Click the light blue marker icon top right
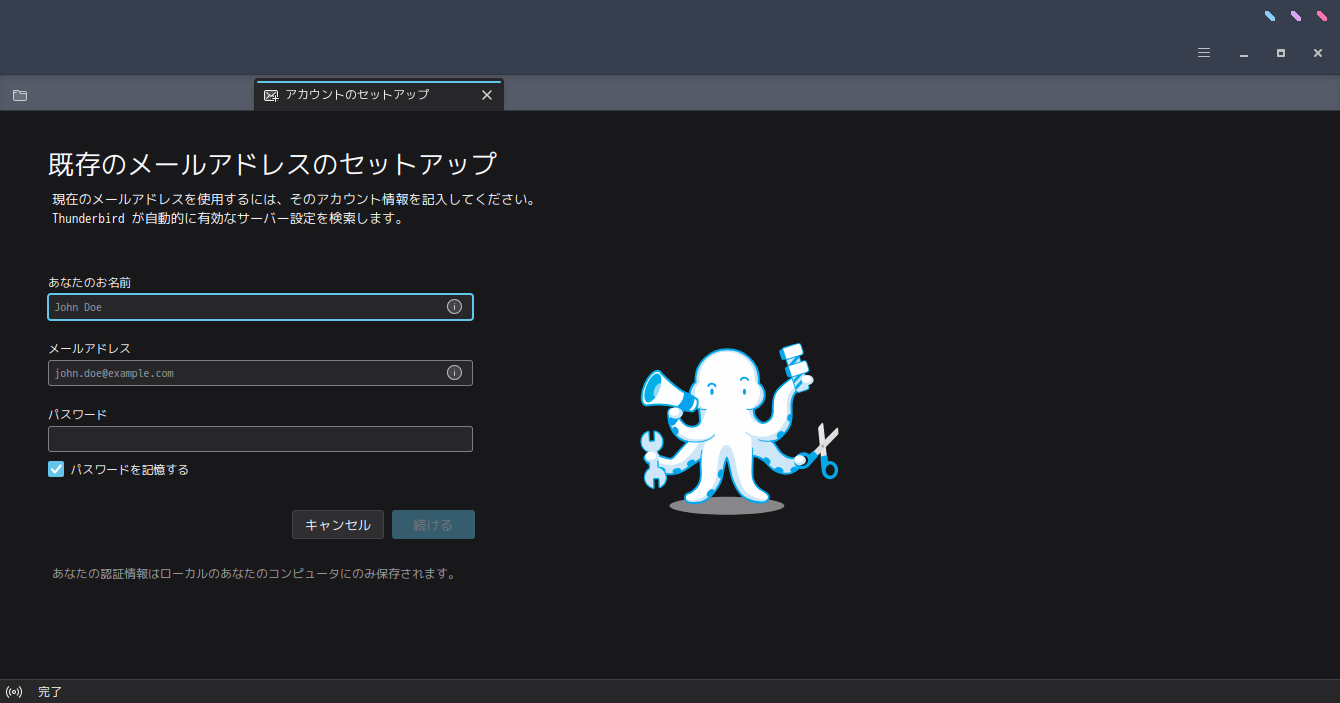 coord(1270,16)
